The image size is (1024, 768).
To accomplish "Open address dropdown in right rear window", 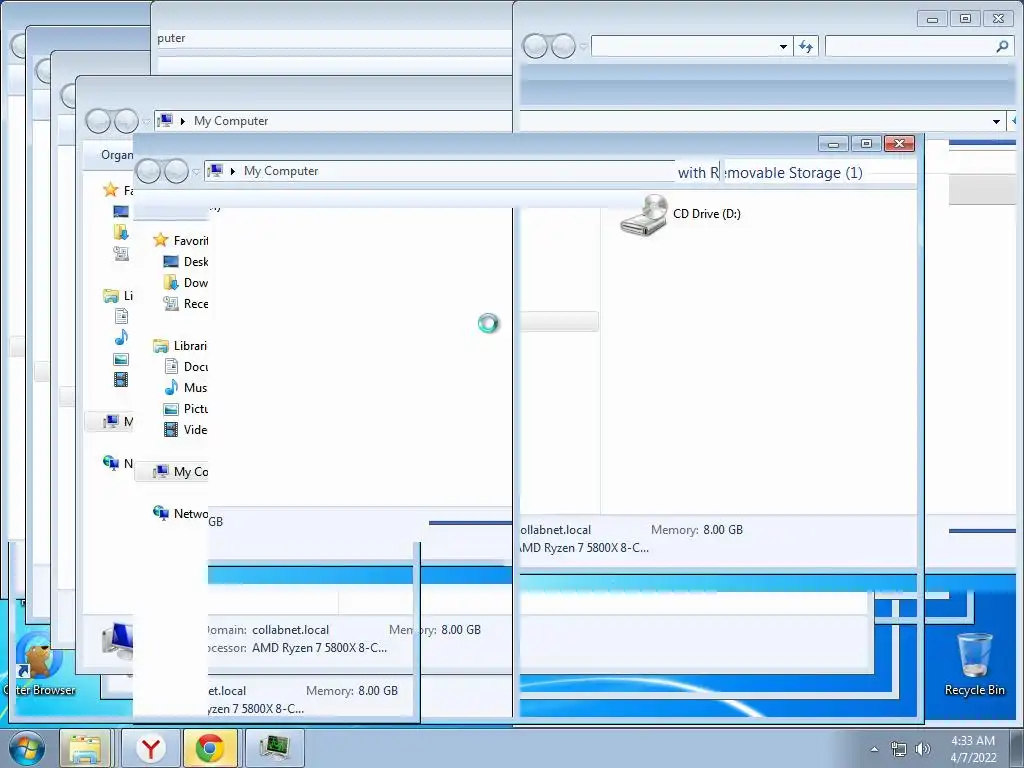I will click(x=783, y=46).
